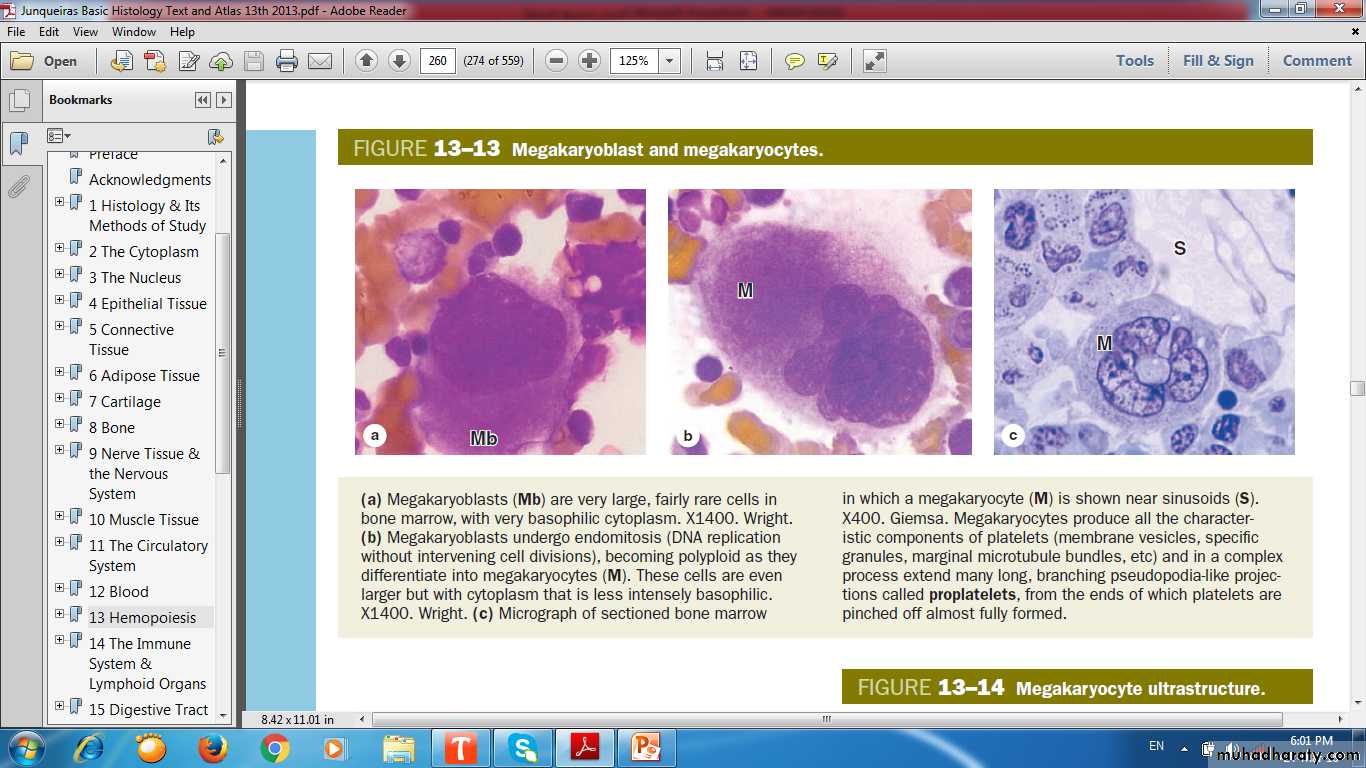Open the View menu
This screenshot has height=768, width=1366.
coord(85,32)
